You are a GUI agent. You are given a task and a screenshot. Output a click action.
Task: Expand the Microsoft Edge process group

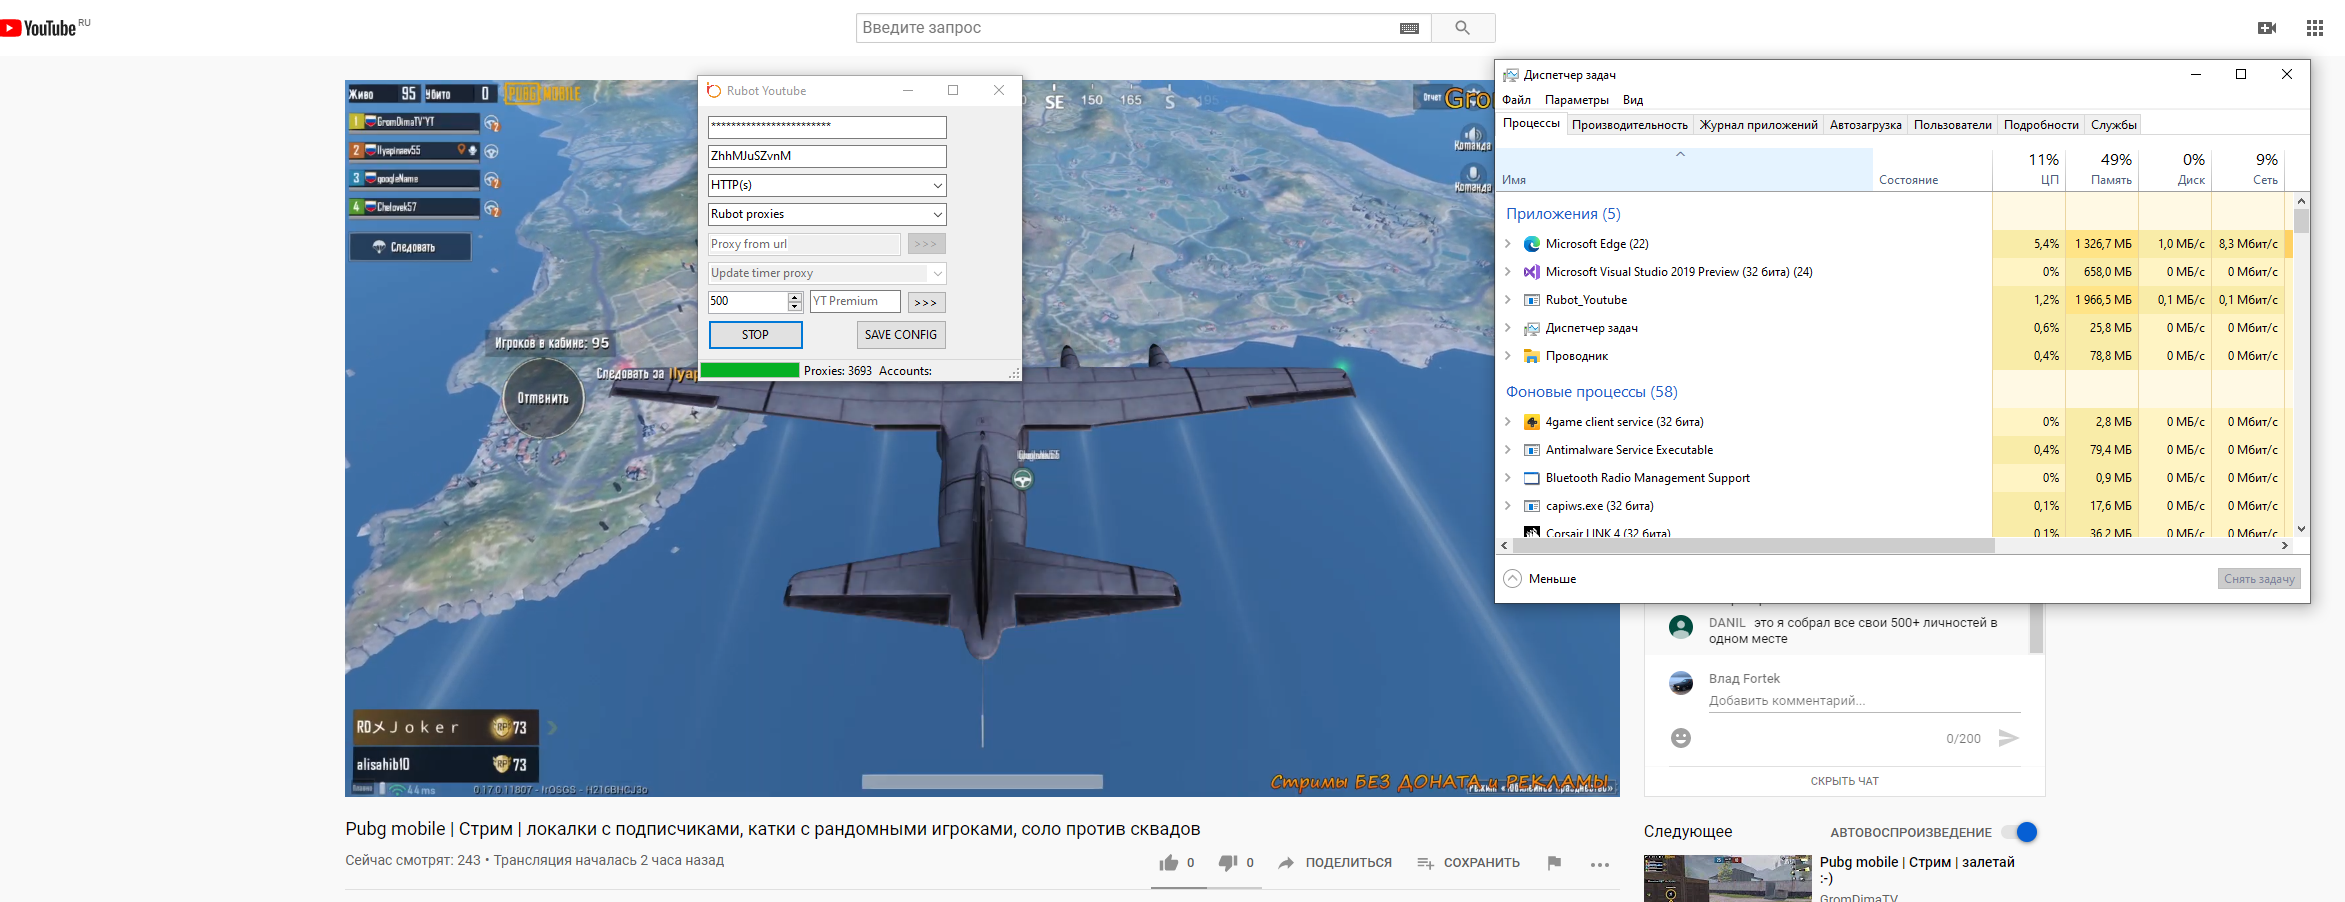1508,243
